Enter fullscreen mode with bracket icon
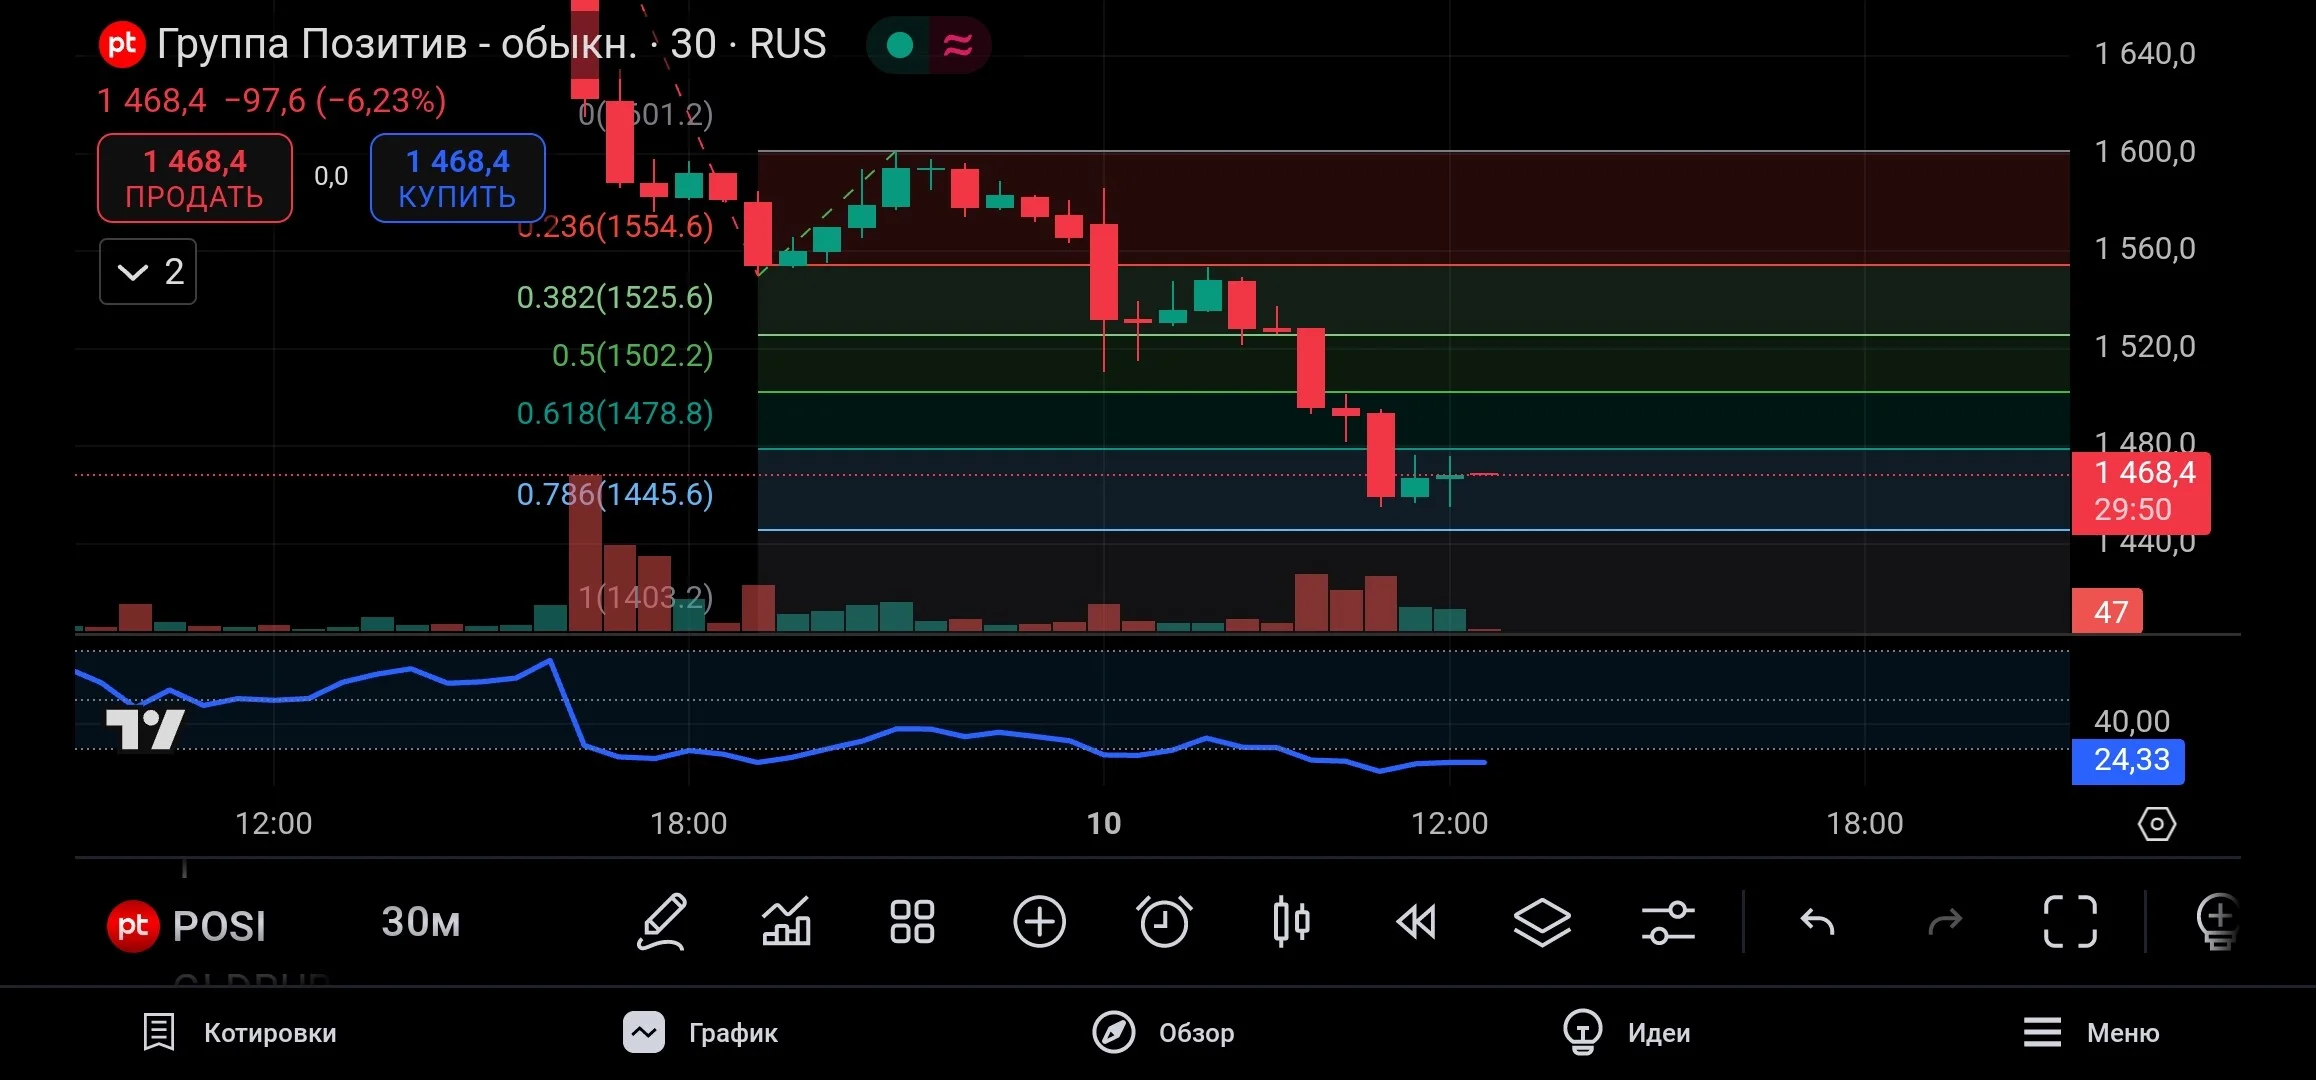2316x1080 pixels. [x=2070, y=921]
